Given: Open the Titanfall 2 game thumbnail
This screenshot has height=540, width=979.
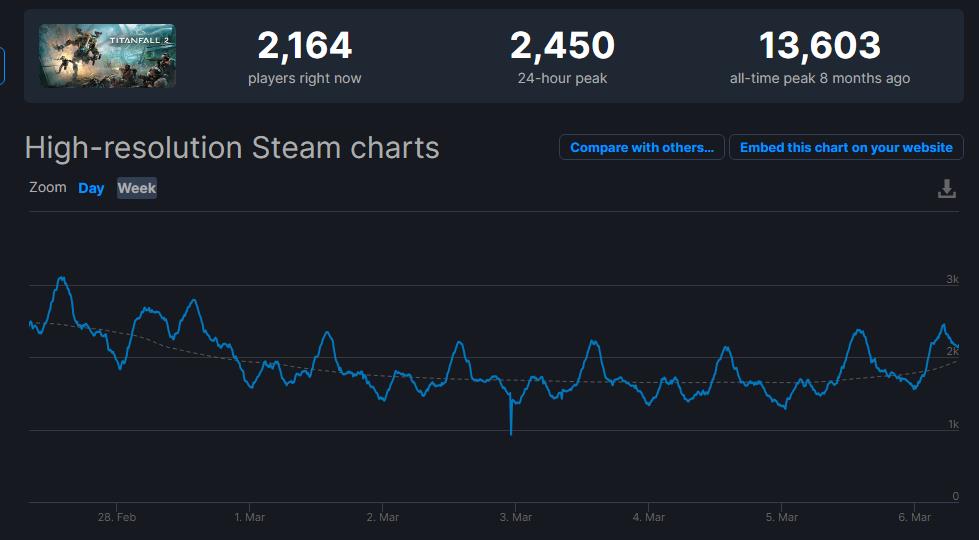Looking at the screenshot, I should click(x=107, y=56).
